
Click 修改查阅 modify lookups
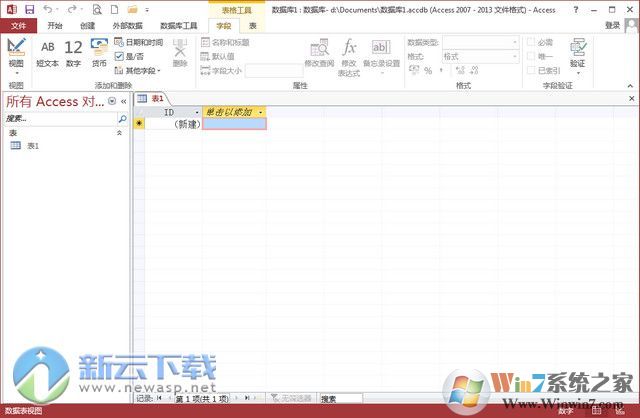[x=319, y=53]
